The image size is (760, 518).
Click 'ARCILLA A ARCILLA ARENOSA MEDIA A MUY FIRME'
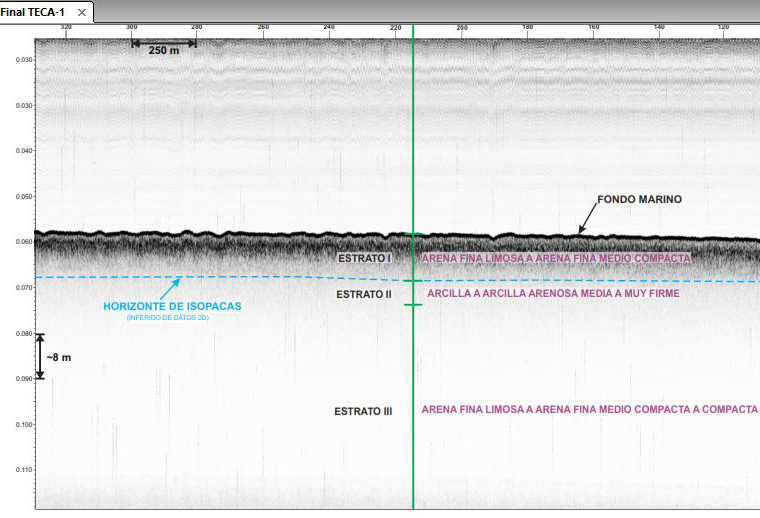click(x=553, y=293)
